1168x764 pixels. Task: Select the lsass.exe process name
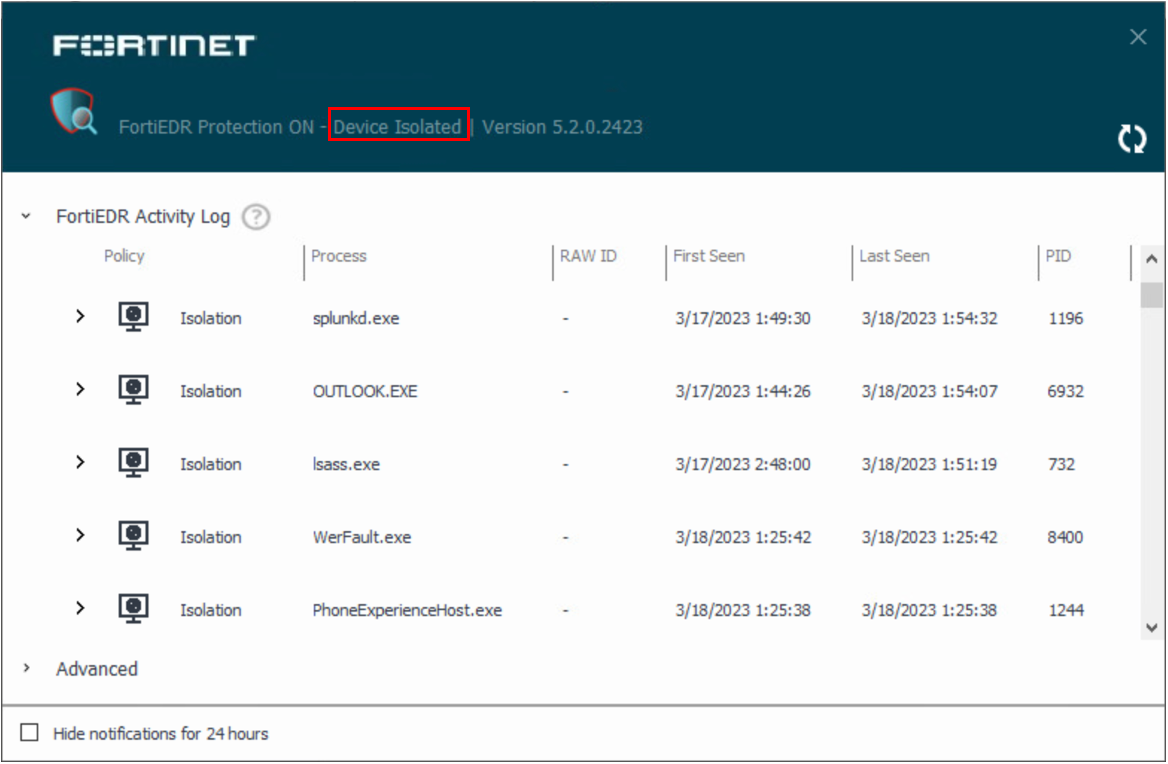tap(346, 465)
